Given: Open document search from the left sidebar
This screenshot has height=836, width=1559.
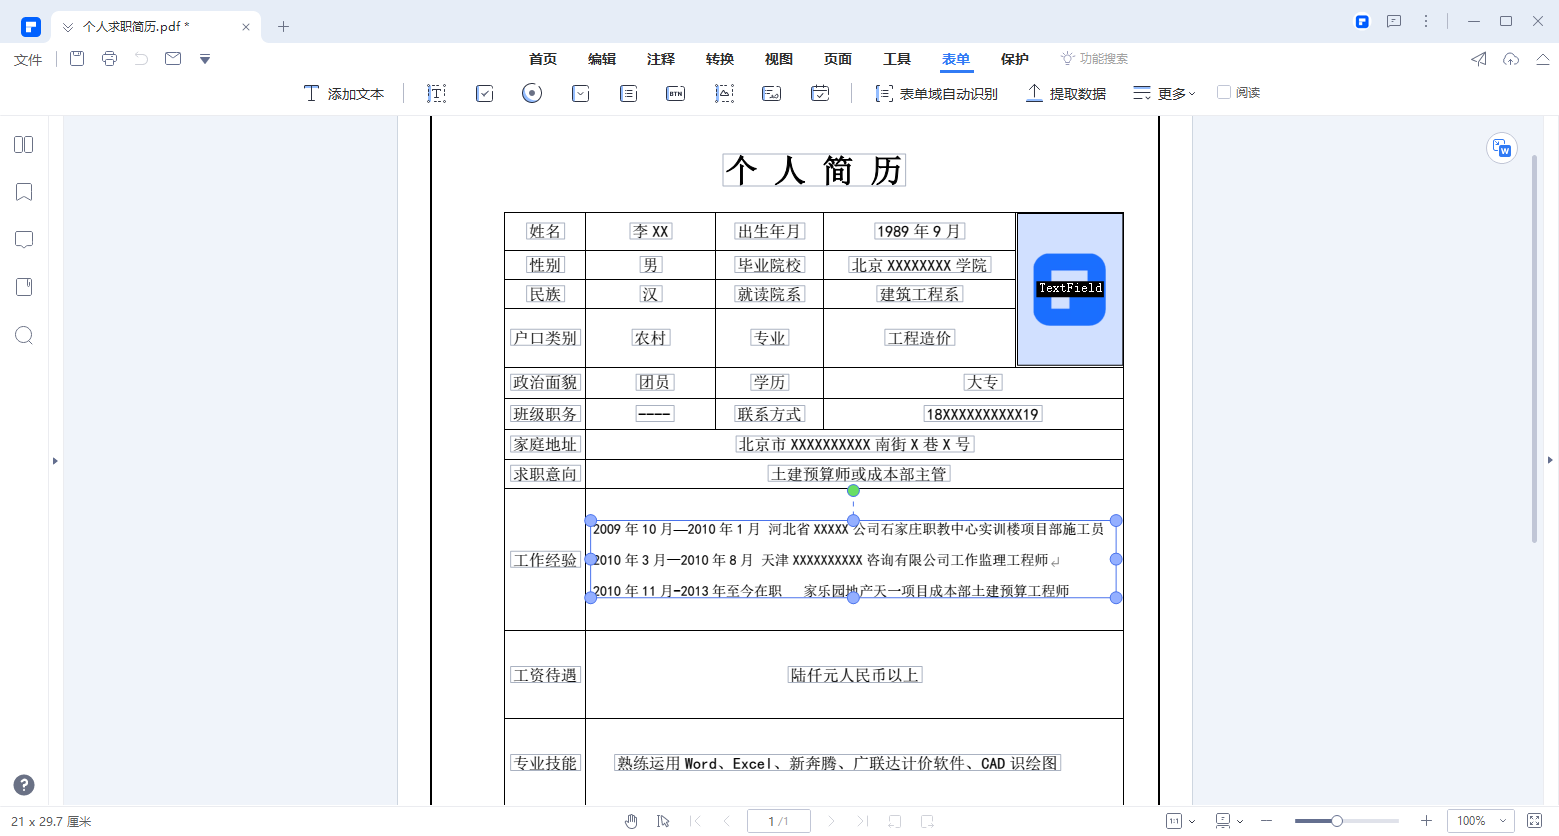Looking at the screenshot, I should click(x=23, y=335).
